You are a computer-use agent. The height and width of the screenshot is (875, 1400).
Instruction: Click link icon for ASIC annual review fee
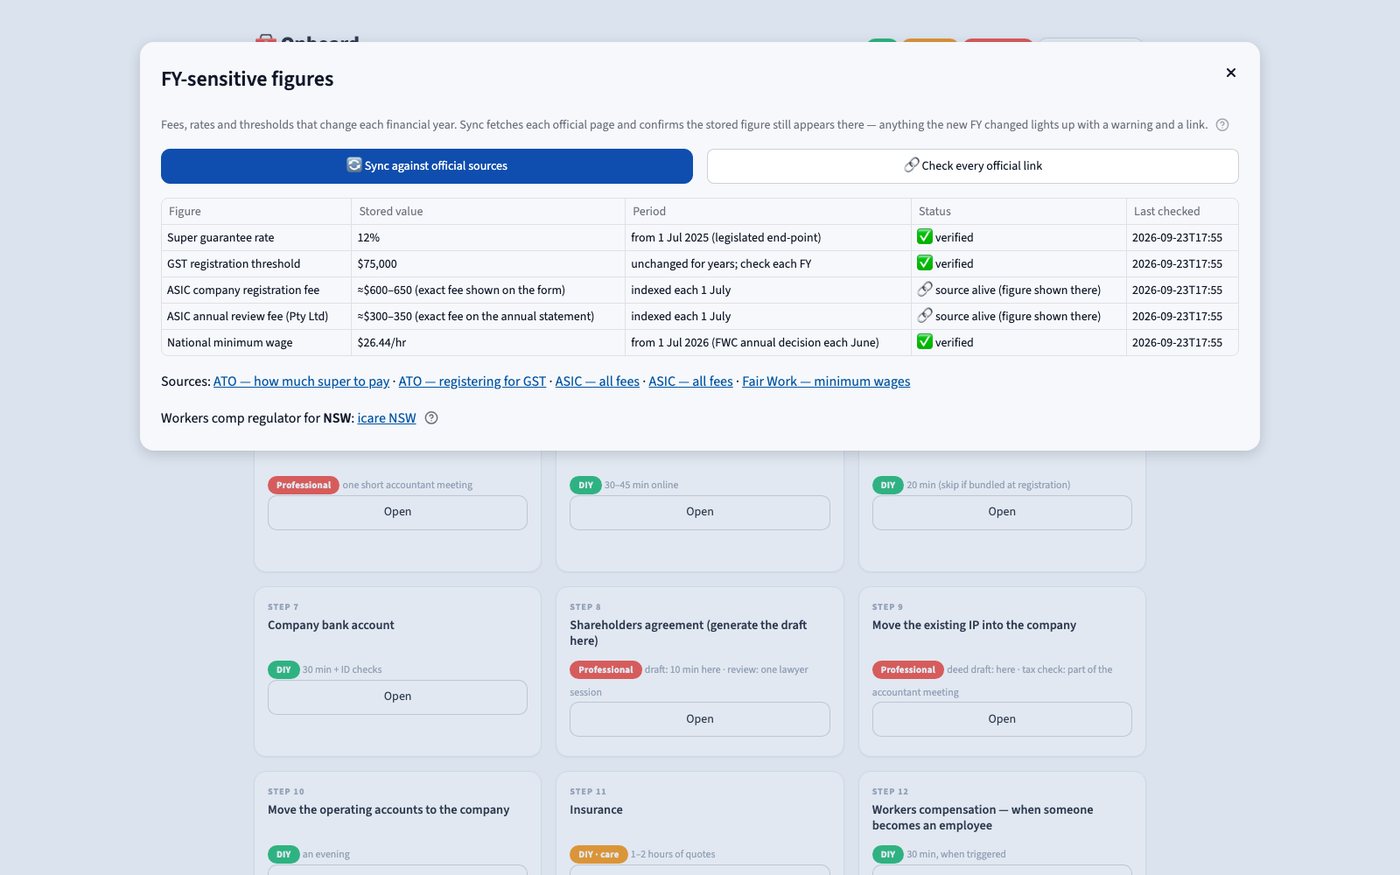click(925, 315)
